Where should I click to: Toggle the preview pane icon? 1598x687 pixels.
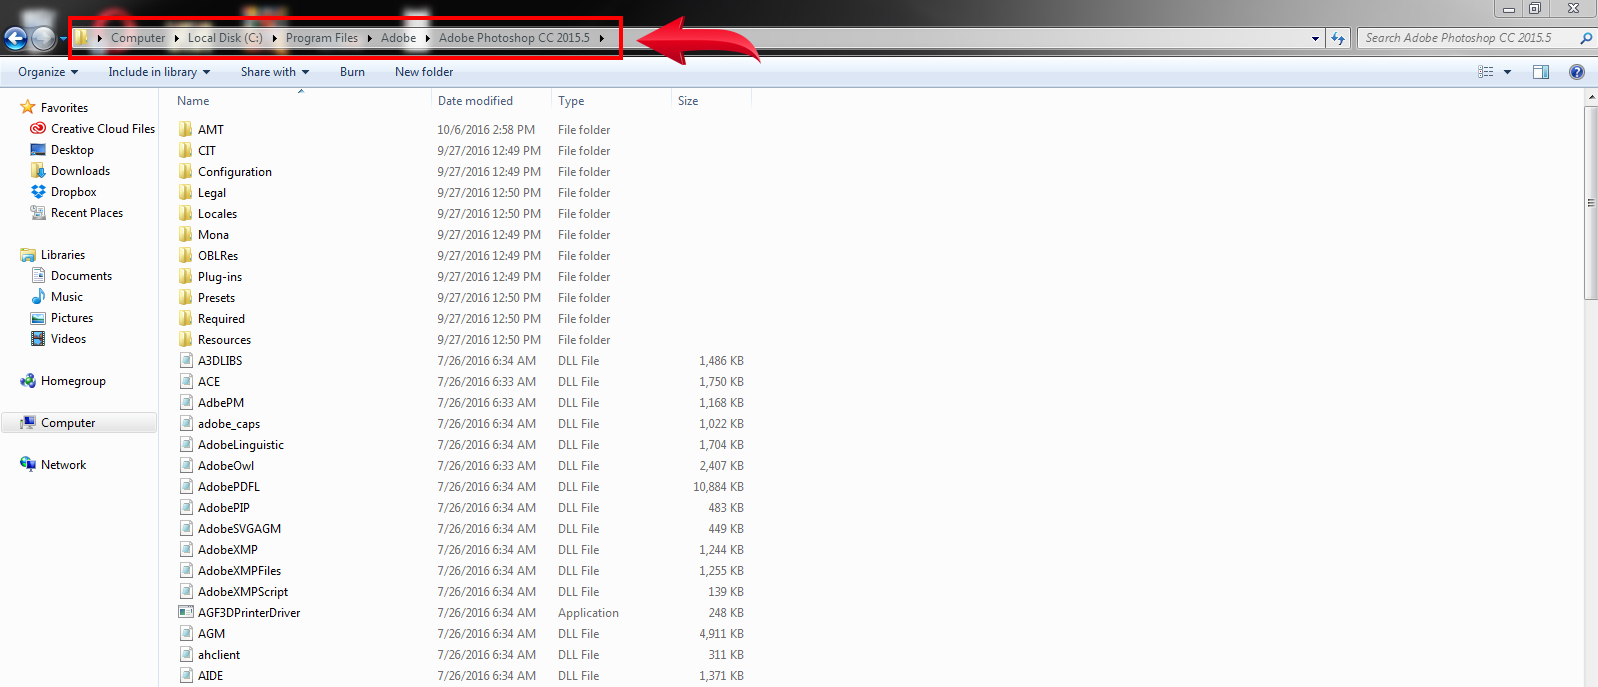(x=1541, y=72)
